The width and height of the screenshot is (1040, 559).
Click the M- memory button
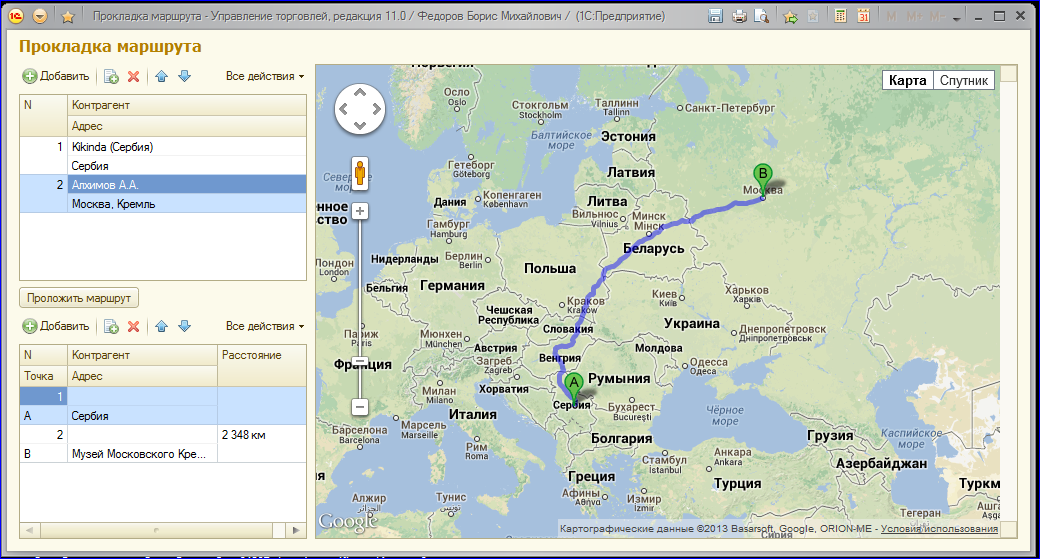click(x=937, y=17)
